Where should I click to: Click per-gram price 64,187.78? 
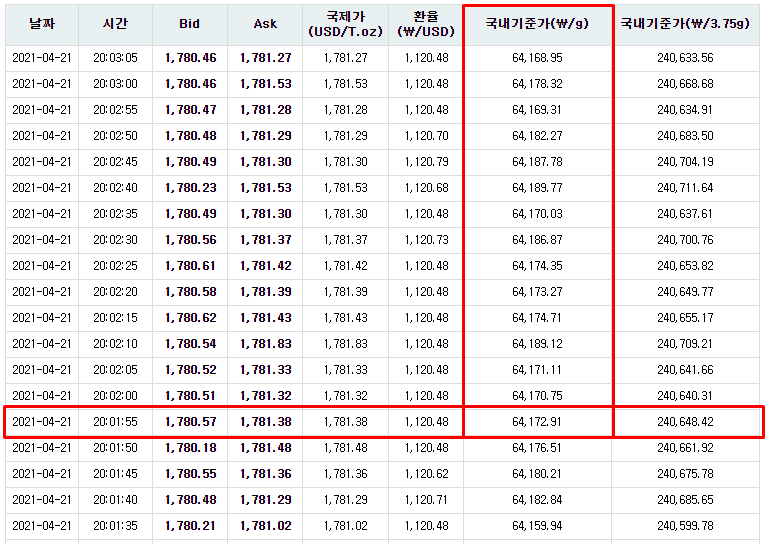click(537, 162)
